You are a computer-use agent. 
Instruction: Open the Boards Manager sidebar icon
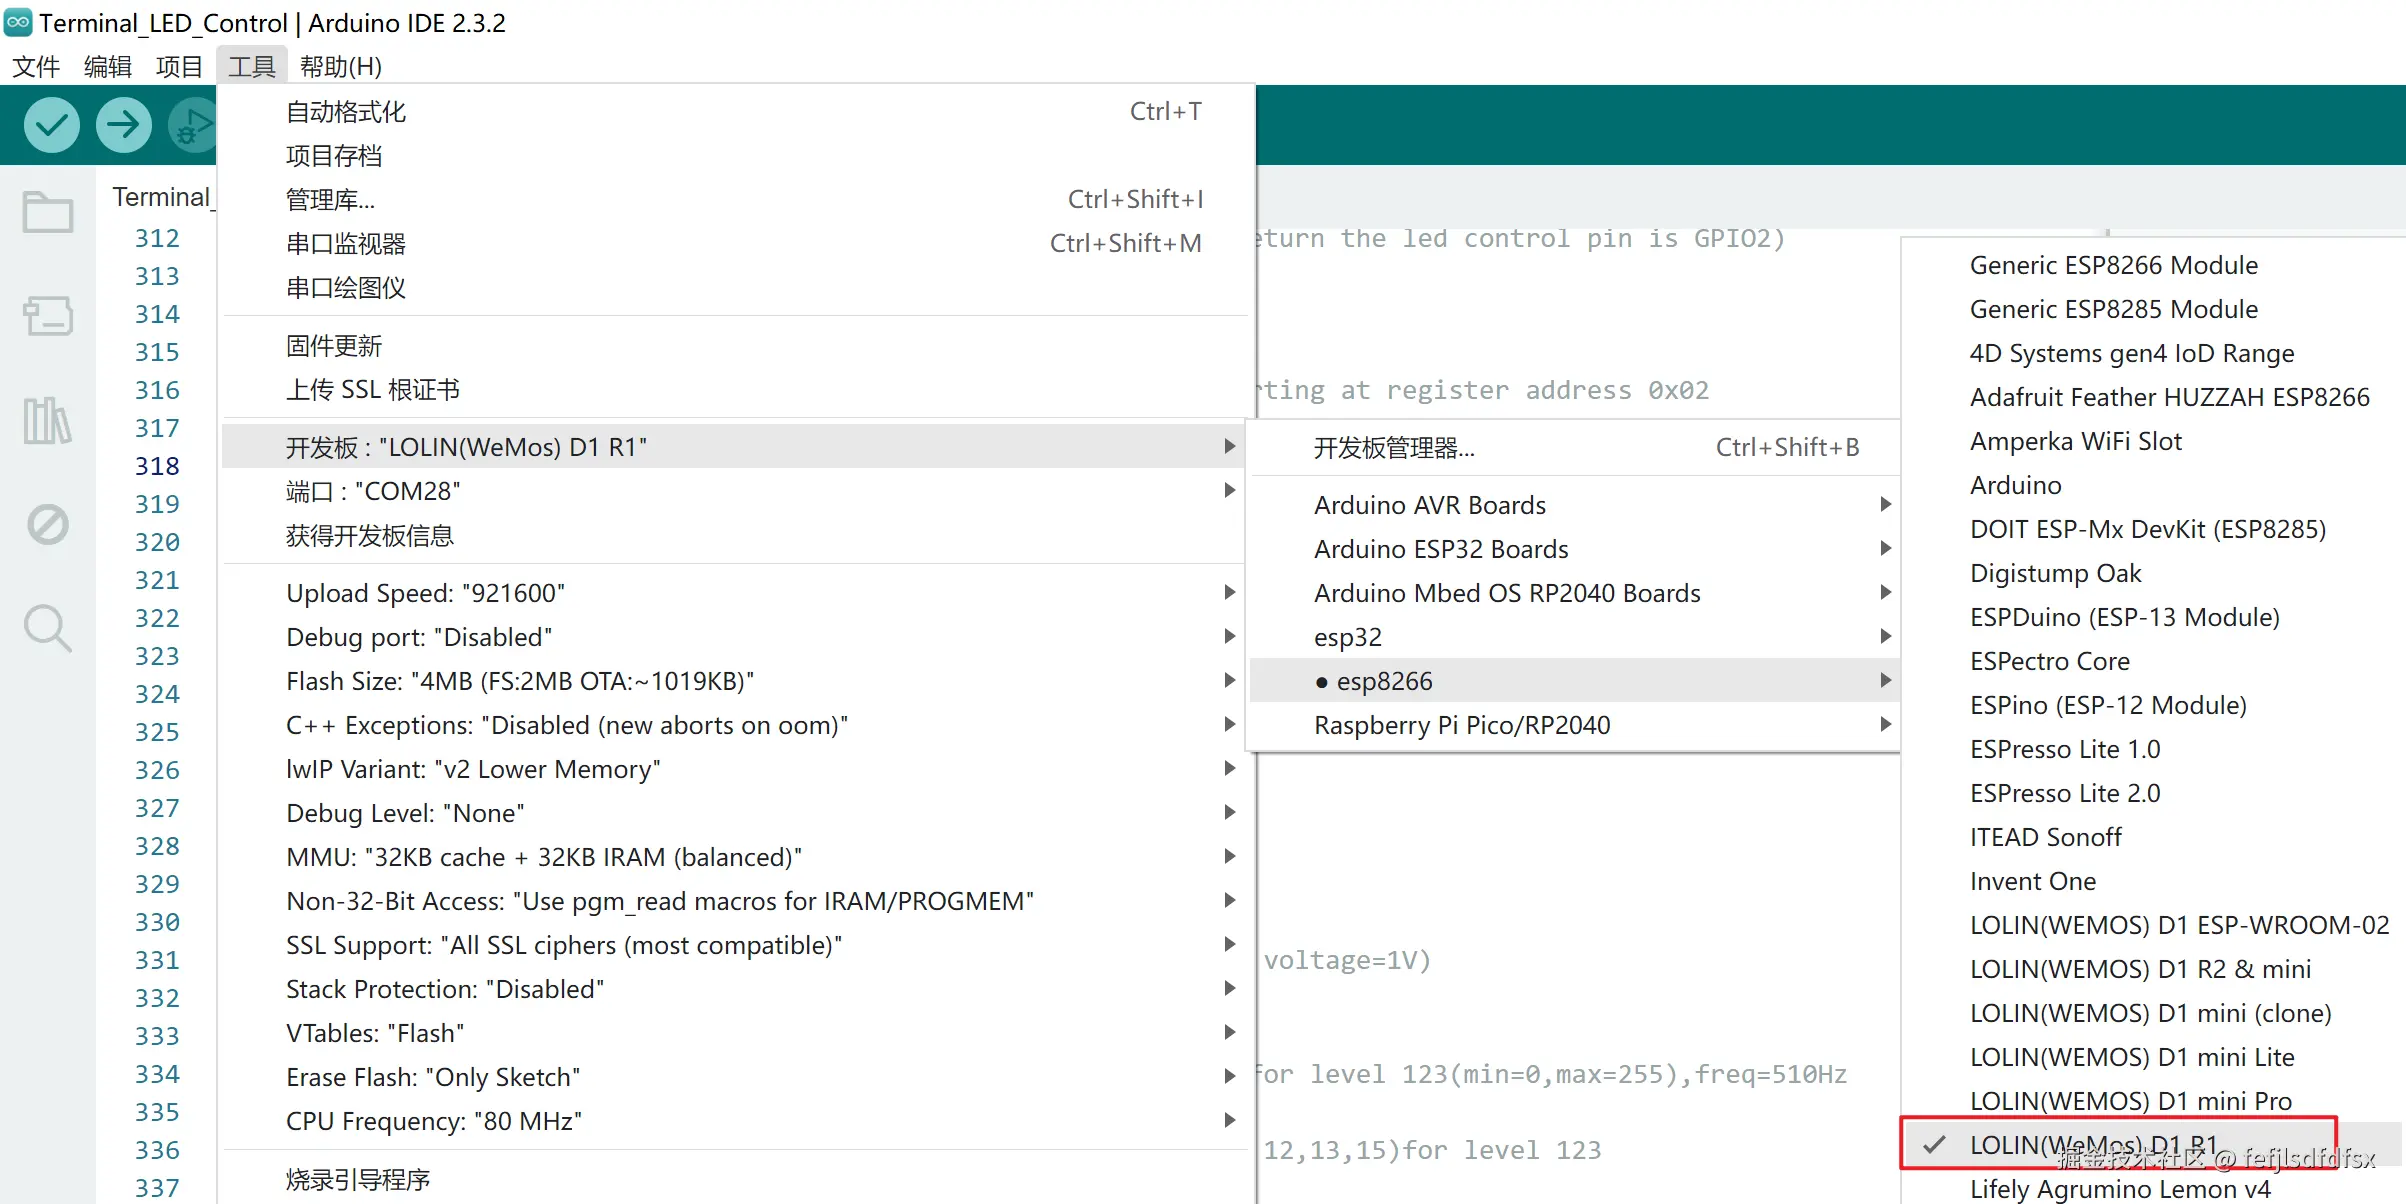[48, 316]
